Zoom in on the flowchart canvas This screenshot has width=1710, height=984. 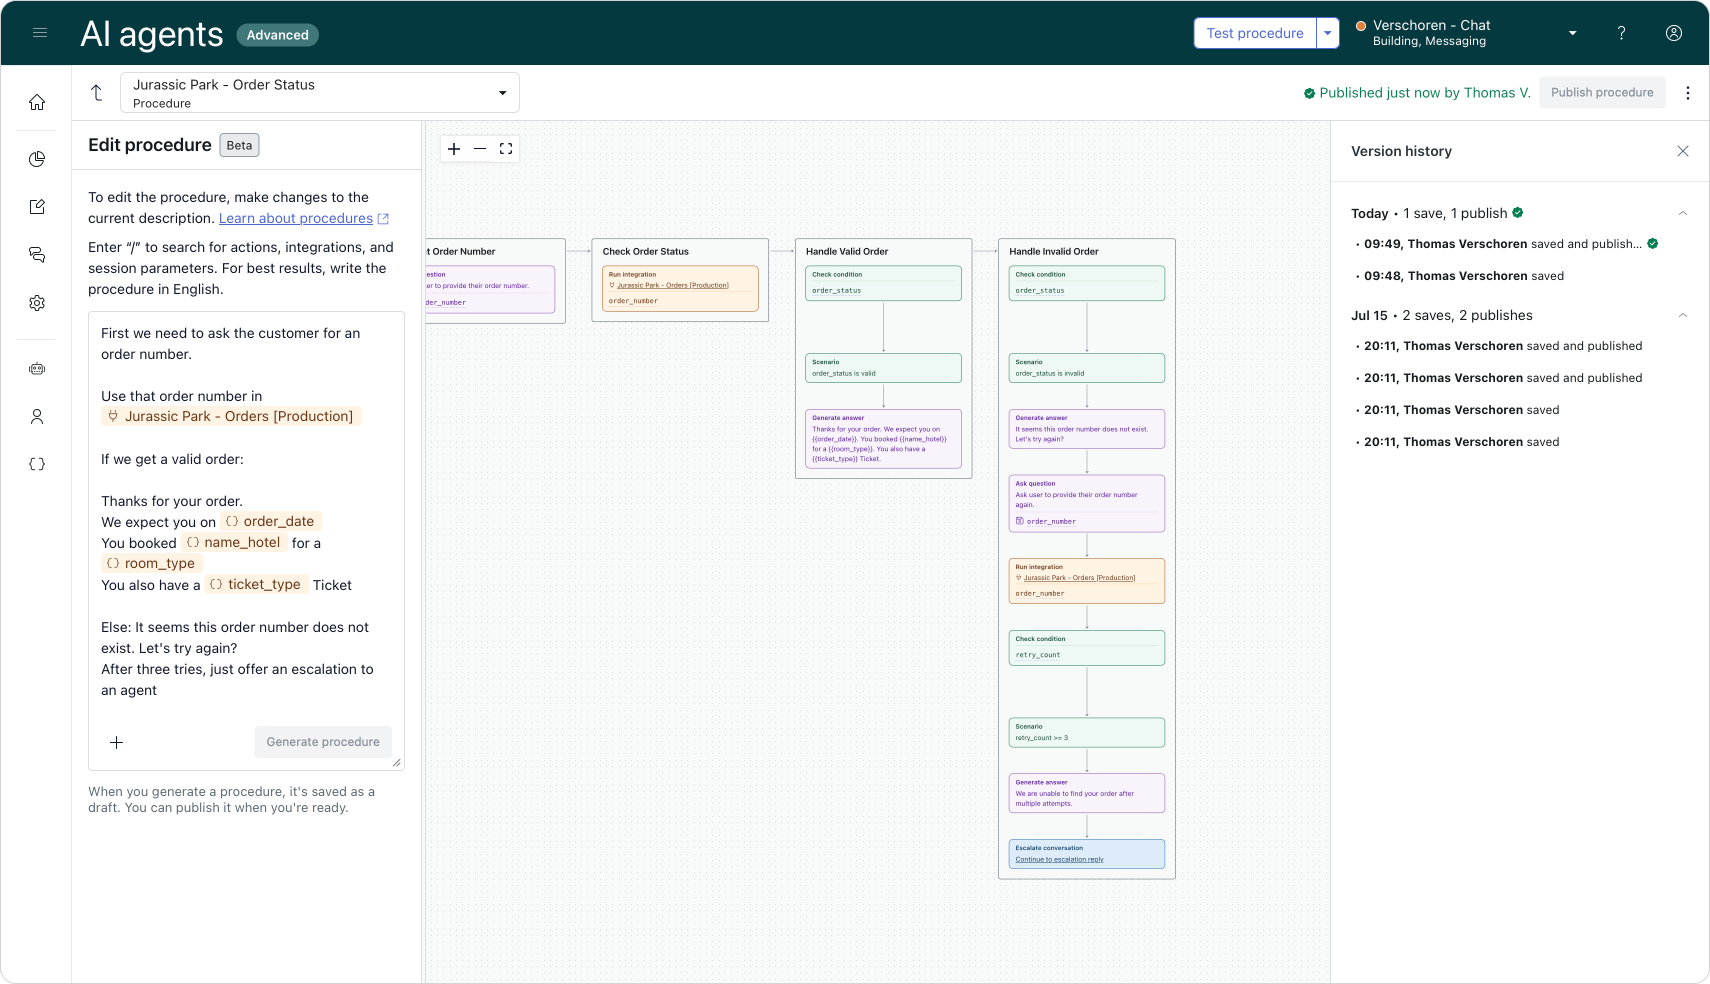[454, 149]
